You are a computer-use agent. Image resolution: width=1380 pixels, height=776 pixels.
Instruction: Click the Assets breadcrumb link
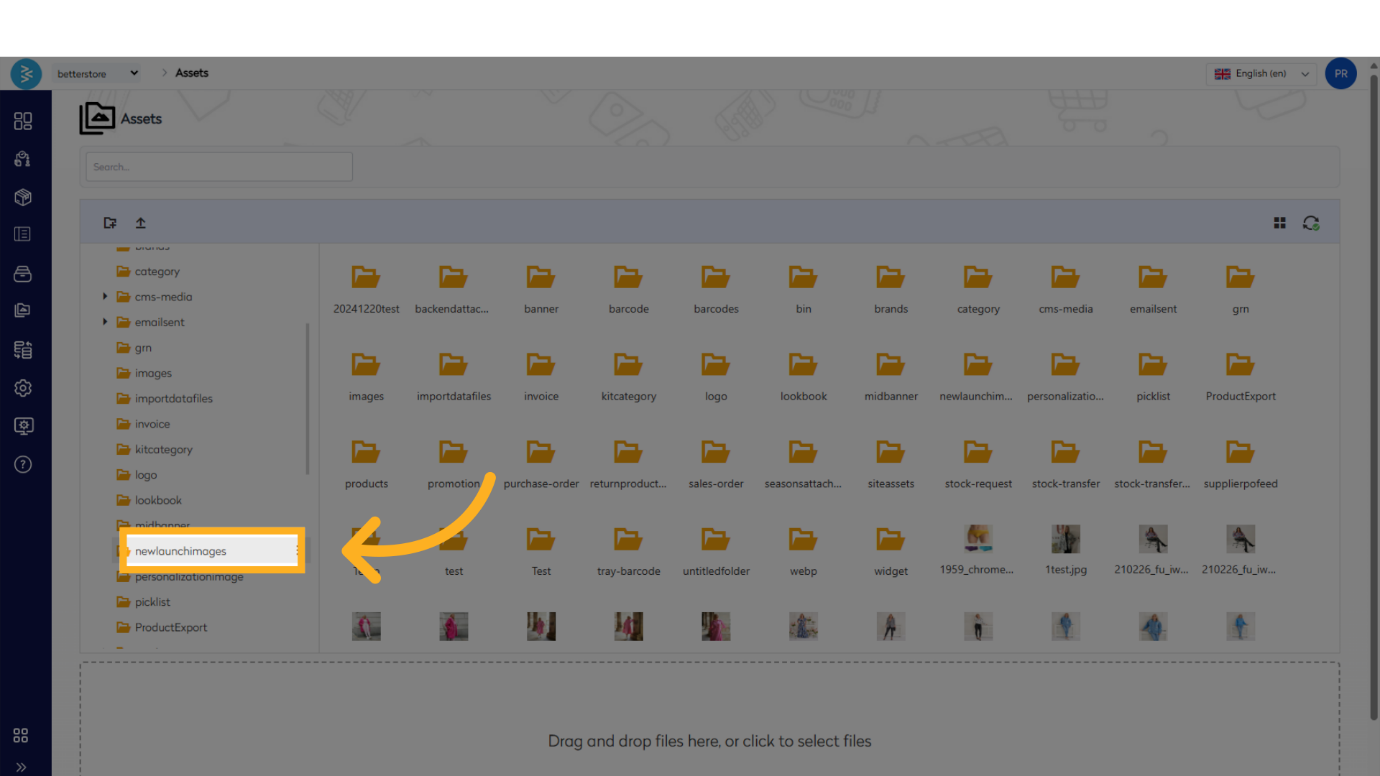click(x=192, y=73)
